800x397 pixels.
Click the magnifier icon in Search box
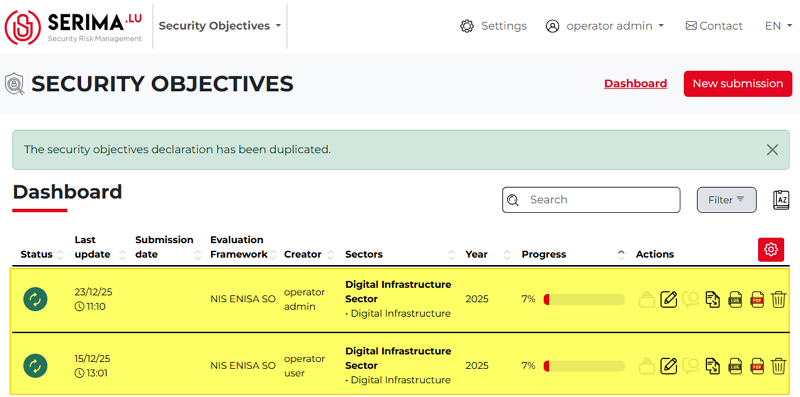pyautogui.click(x=513, y=200)
